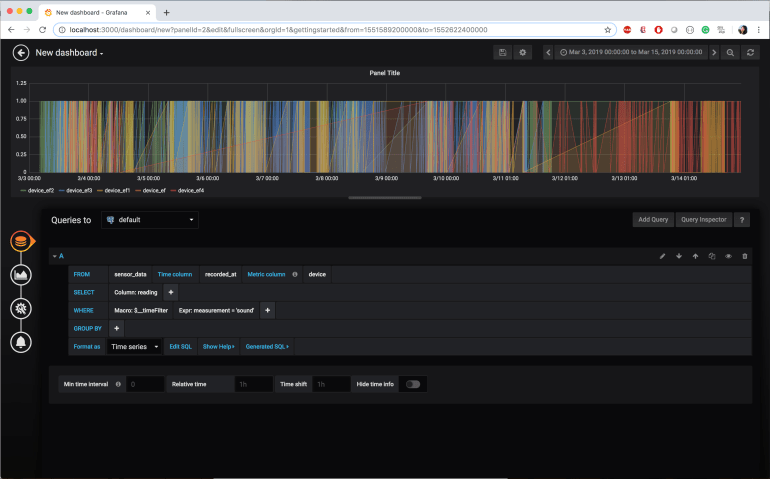770x479 pixels.
Task: Click the Edit SQL link
Action: point(180,346)
